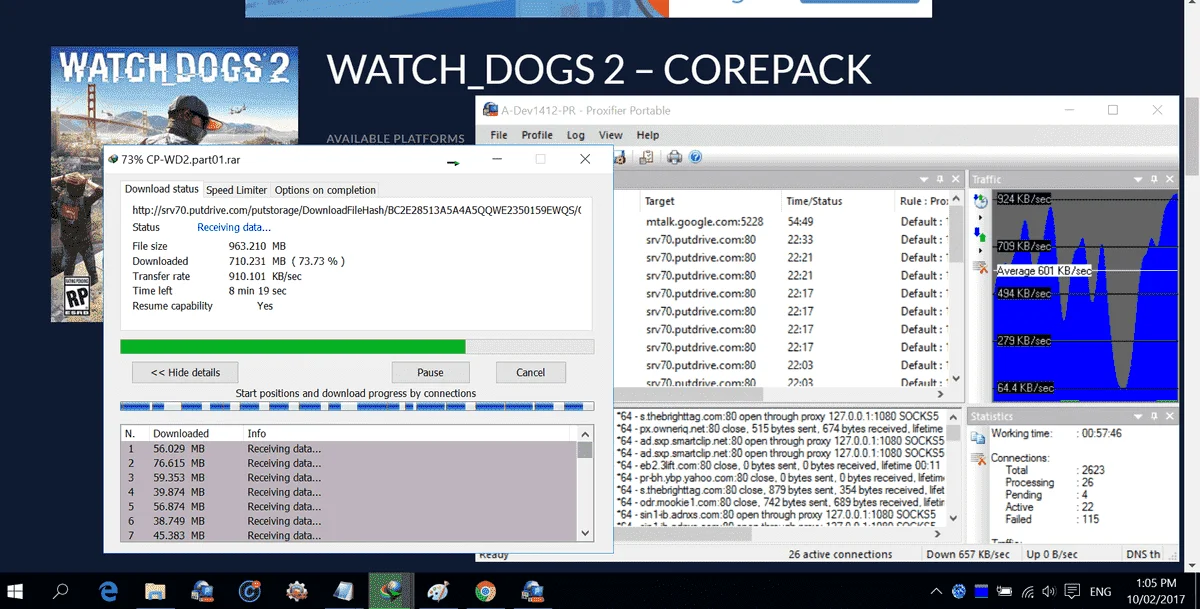Screen dimensions: 1200x609
Task: Open File Explorer from the taskbar
Action: coord(155,590)
